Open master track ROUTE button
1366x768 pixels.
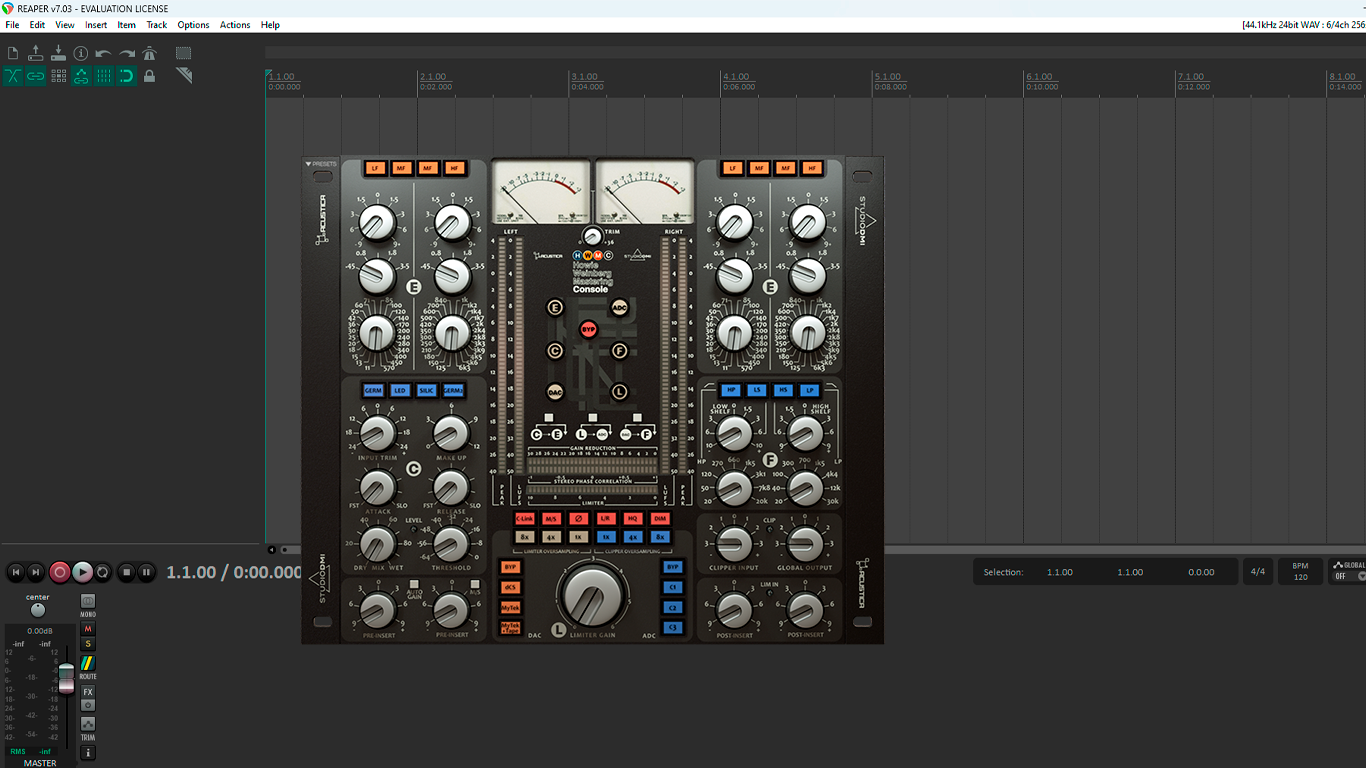click(88, 663)
